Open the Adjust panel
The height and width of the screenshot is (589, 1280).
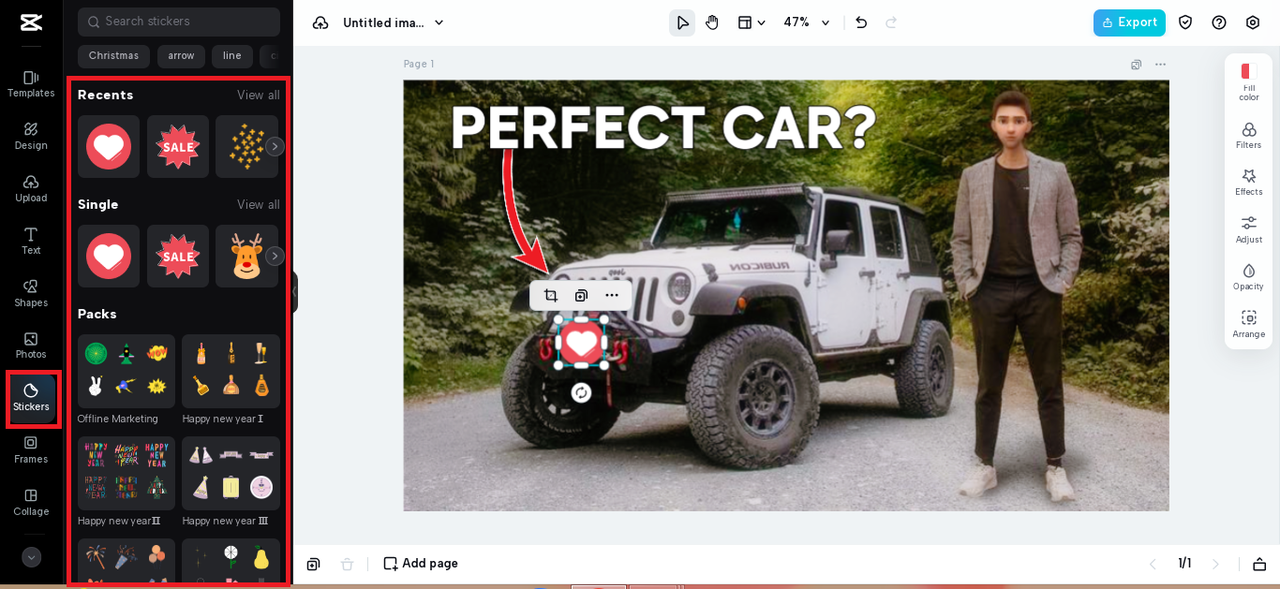pos(1248,230)
